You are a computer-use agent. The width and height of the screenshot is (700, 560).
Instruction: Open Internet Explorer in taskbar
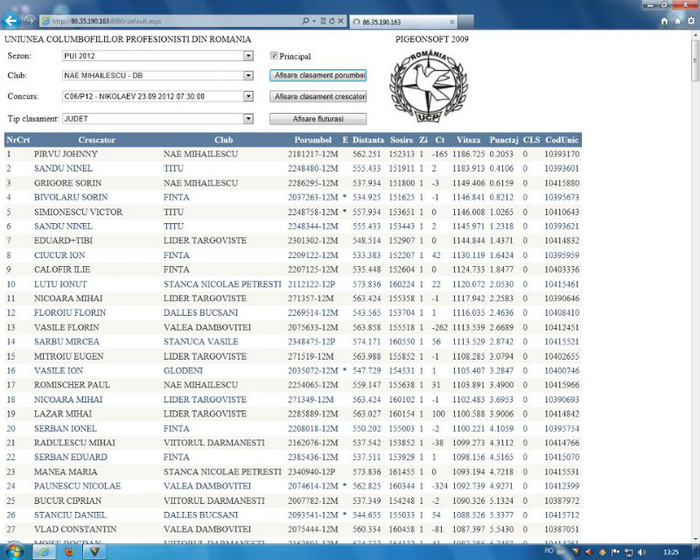[45, 552]
